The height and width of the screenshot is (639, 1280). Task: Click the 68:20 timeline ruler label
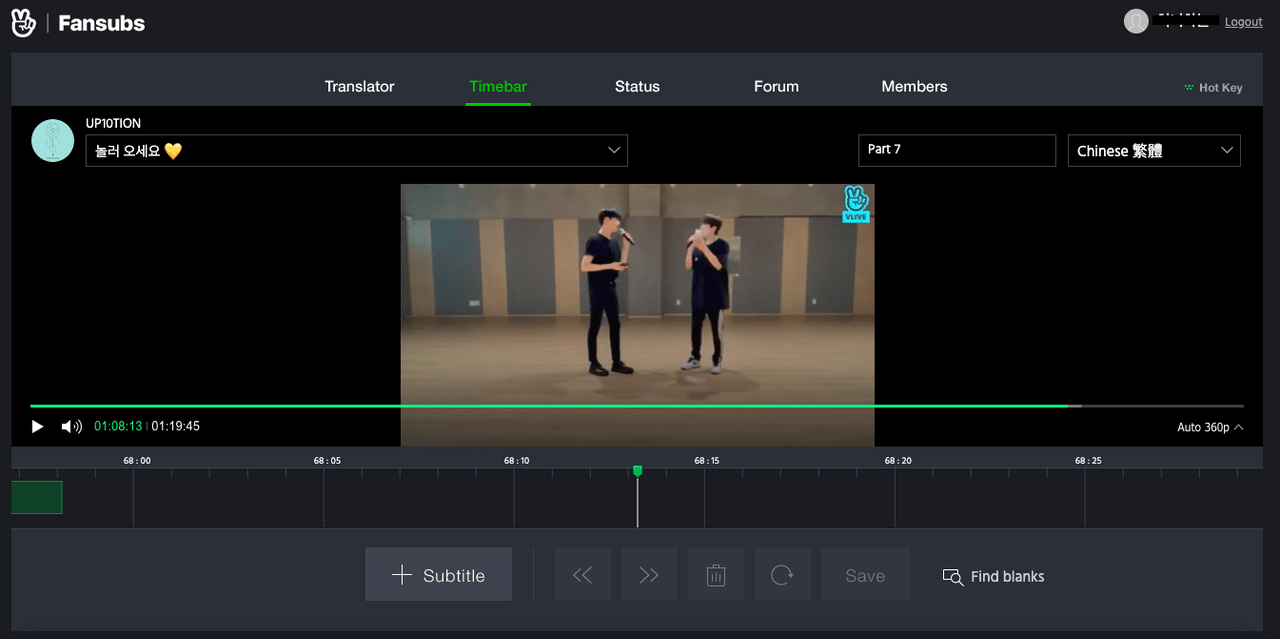[898, 461]
